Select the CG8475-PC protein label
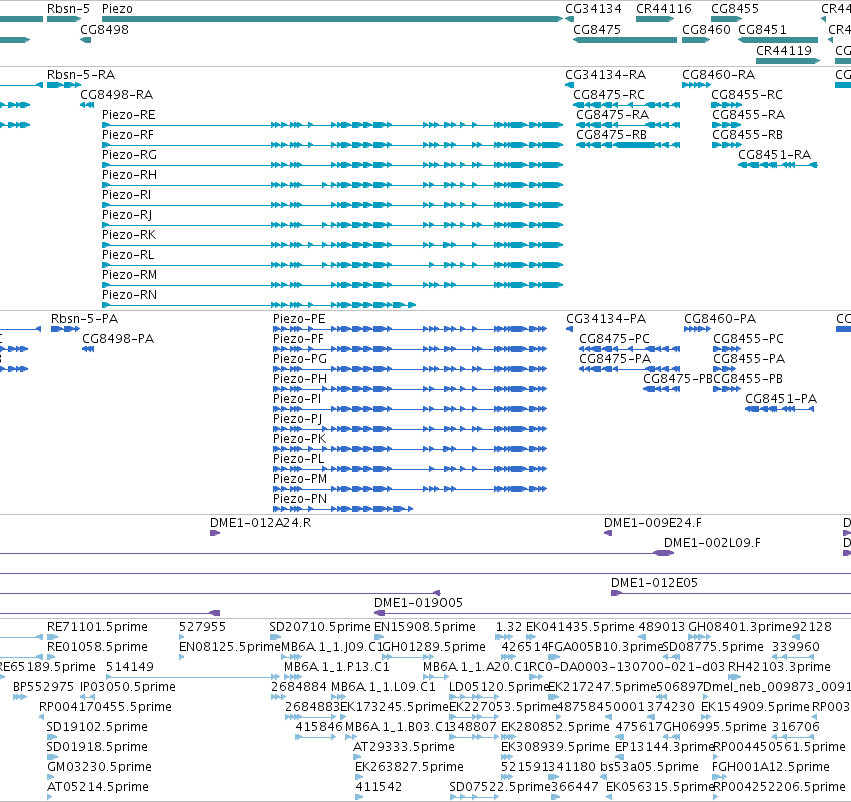851x802 pixels. (614, 339)
